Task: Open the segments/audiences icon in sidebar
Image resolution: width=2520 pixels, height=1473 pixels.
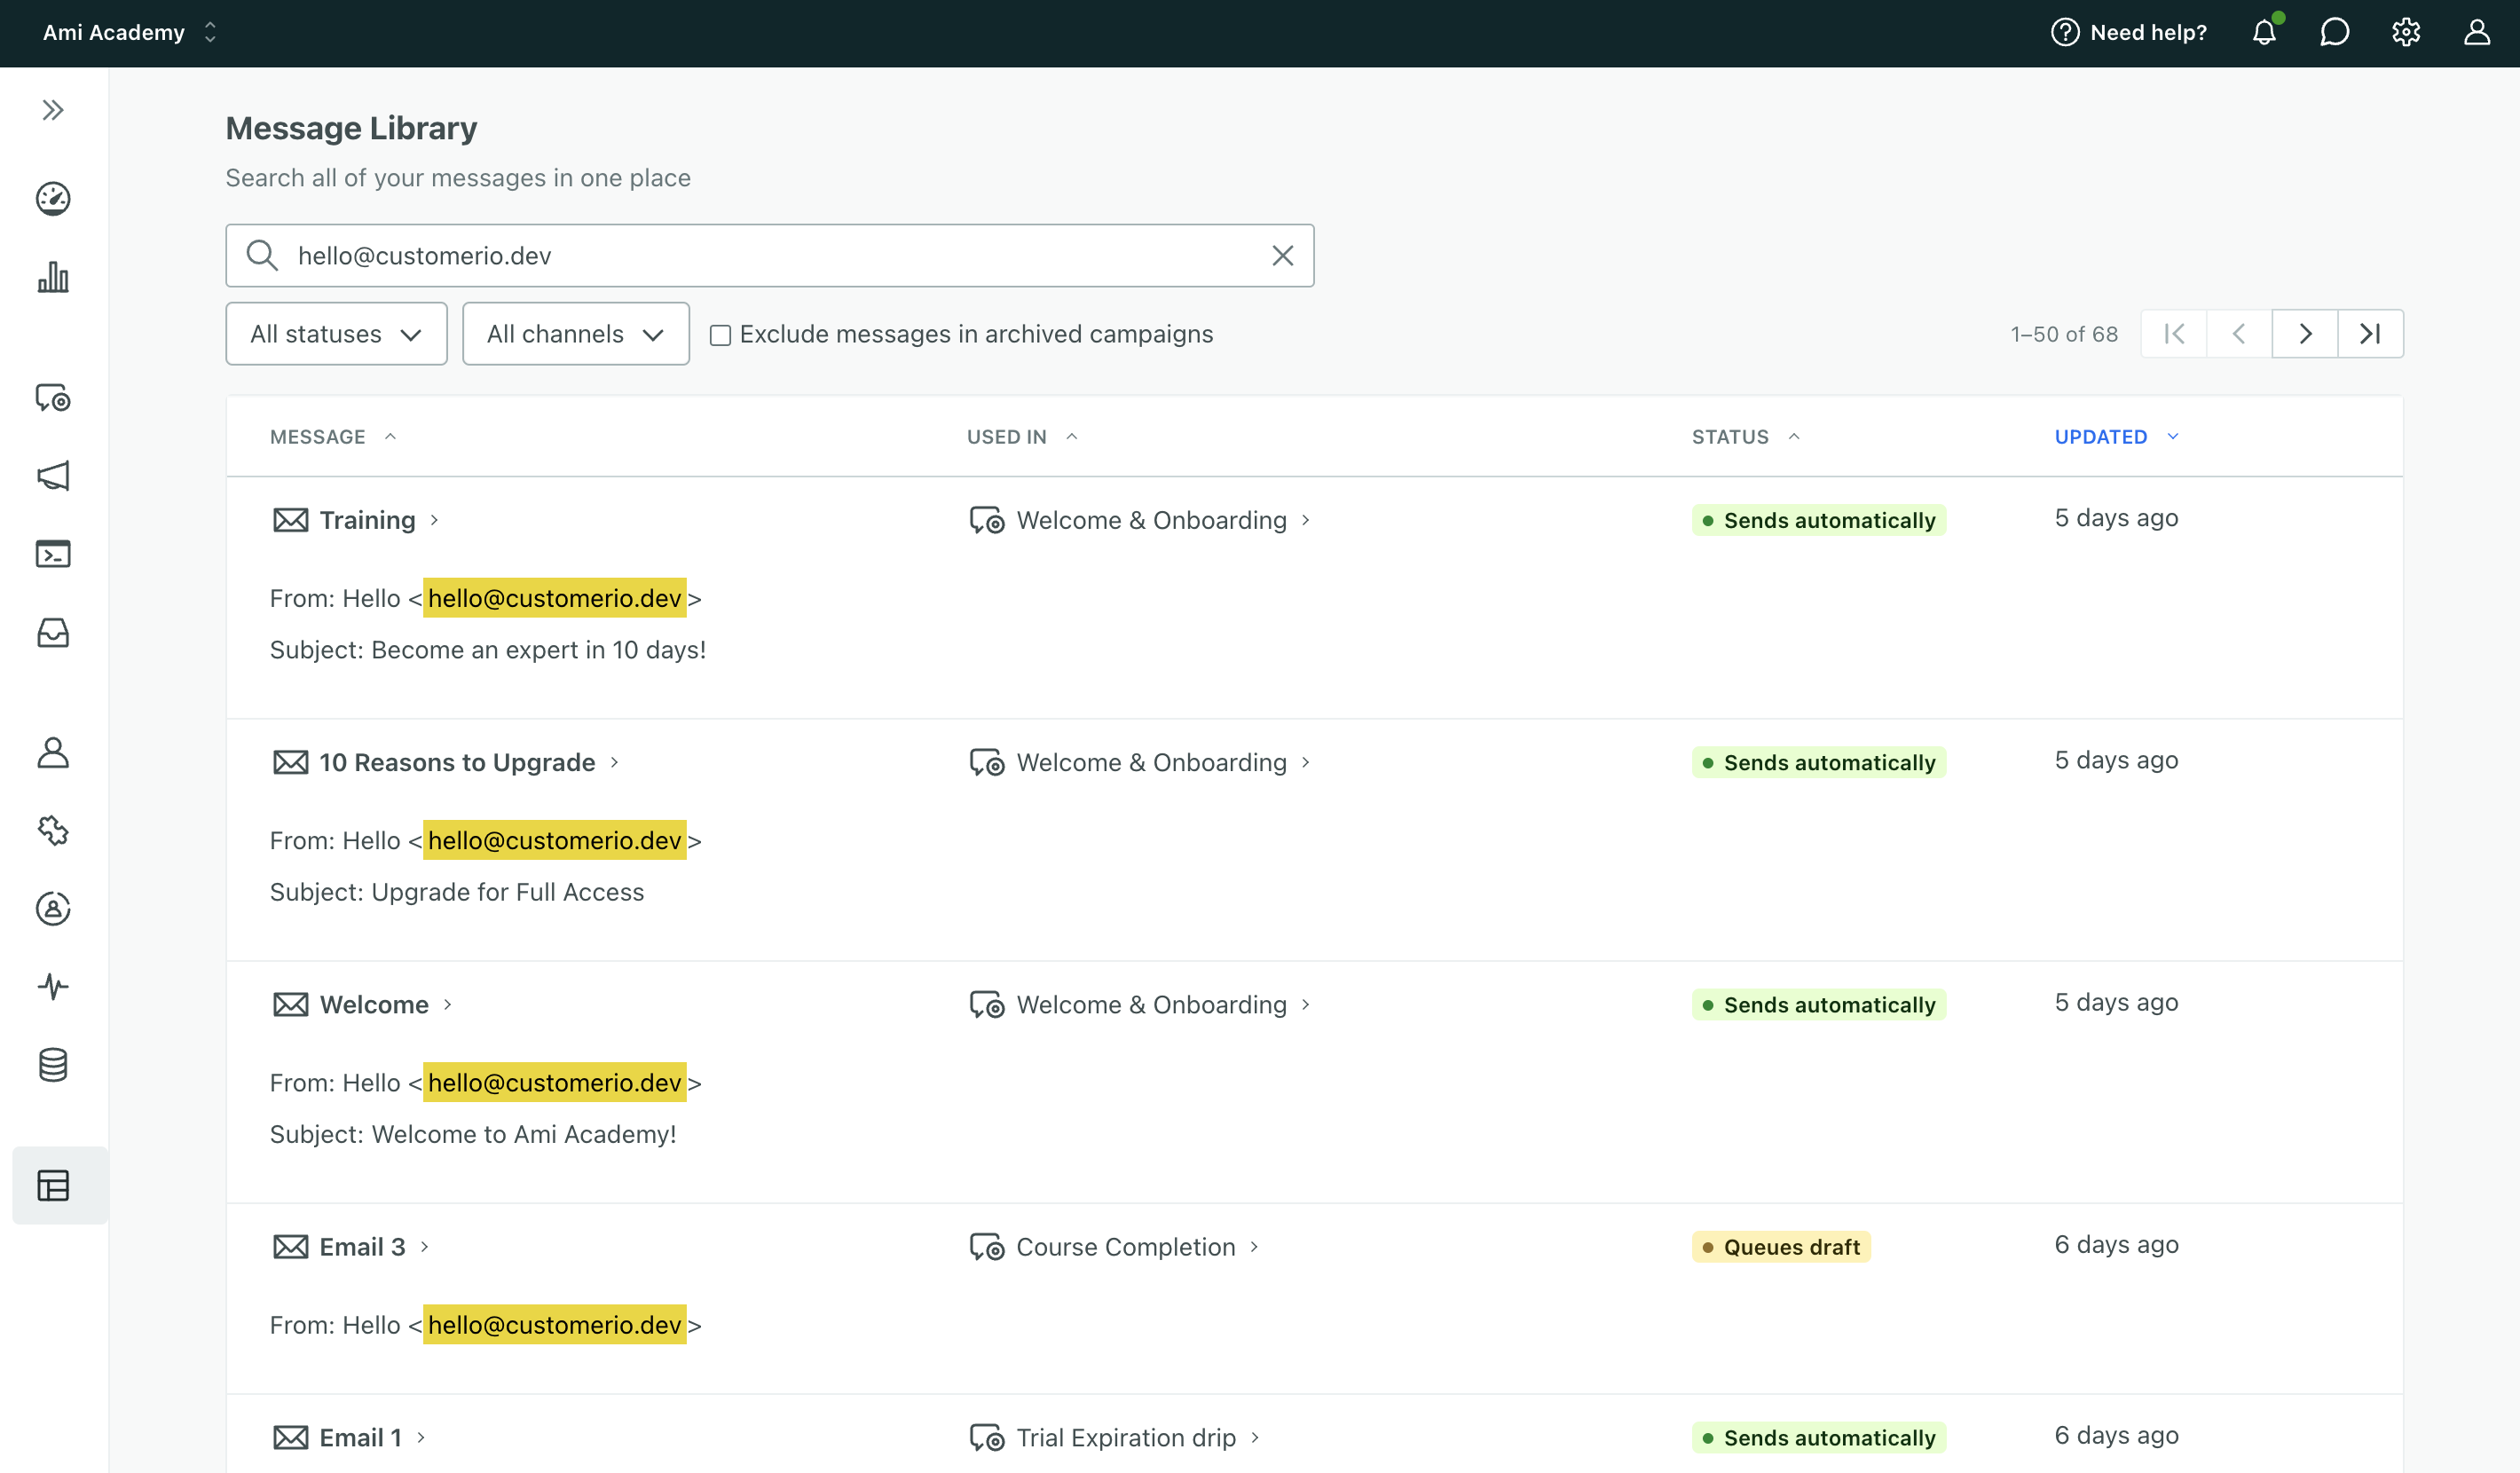Action: click(52, 909)
